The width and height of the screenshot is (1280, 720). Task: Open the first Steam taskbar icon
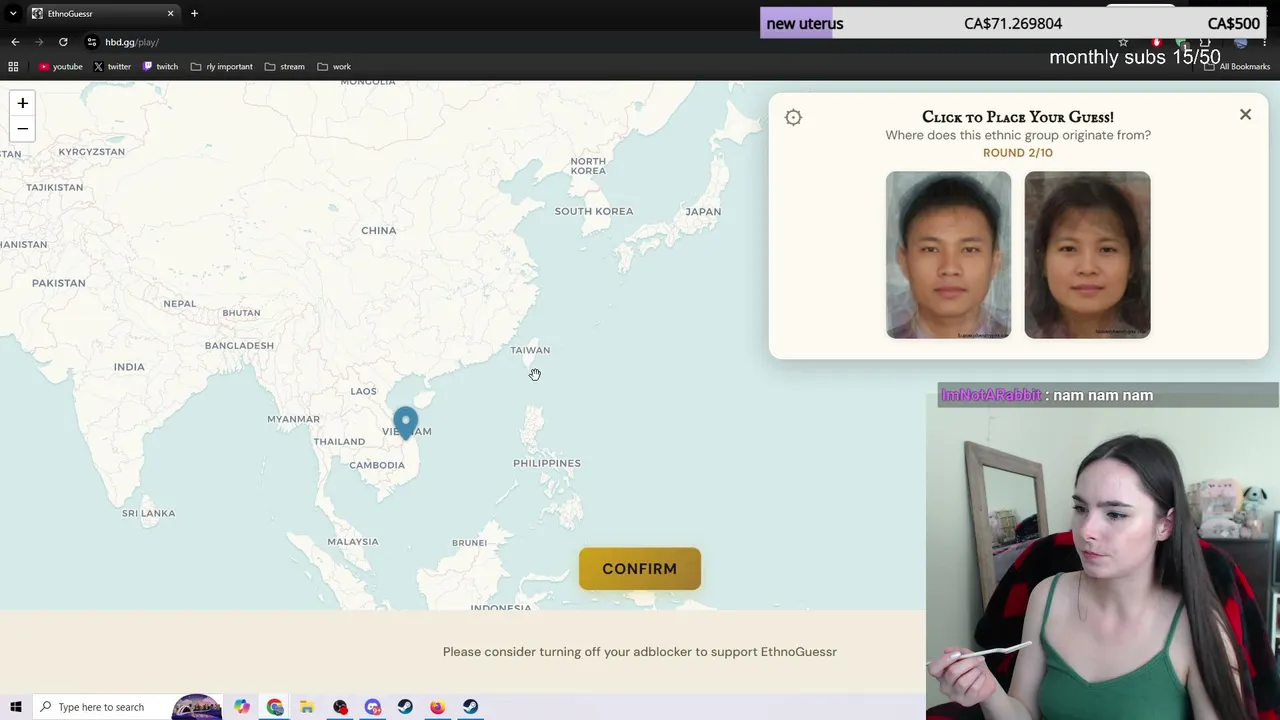coord(405,707)
